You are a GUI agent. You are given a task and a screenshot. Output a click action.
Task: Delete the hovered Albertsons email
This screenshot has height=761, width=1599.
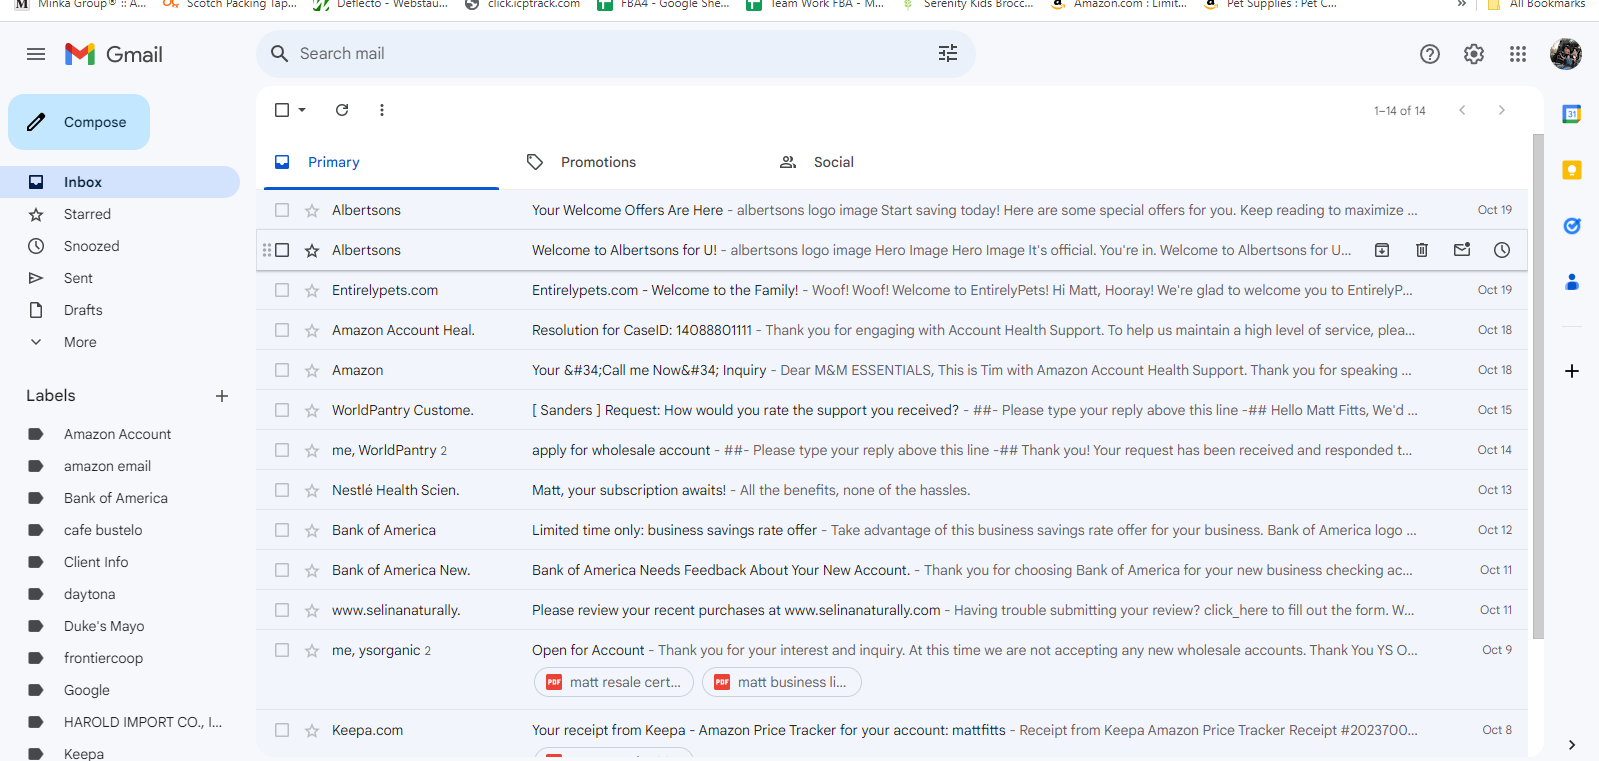[x=1422, y=250]
